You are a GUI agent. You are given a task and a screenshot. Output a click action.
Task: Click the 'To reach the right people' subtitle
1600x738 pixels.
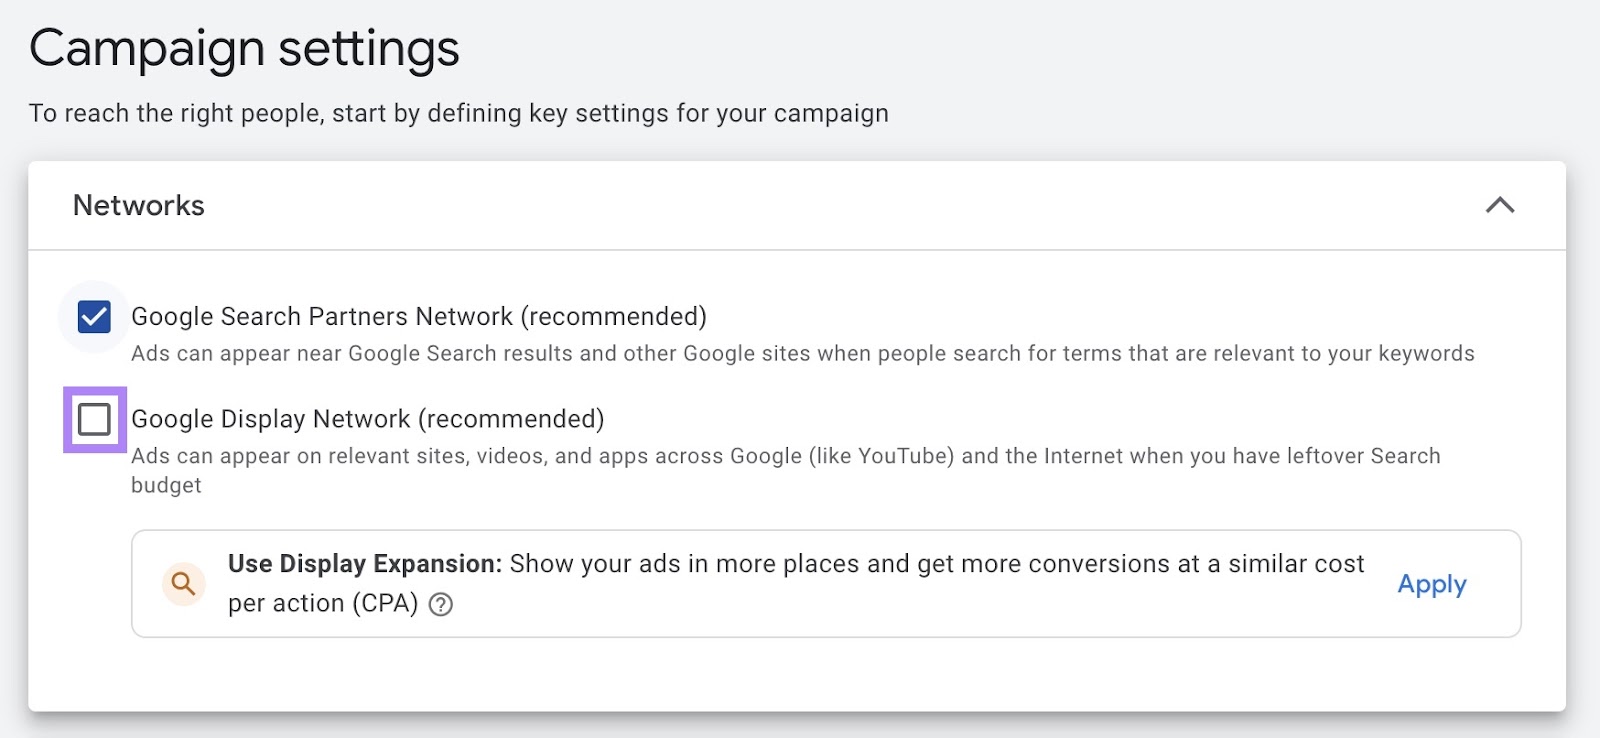point(459,113)
